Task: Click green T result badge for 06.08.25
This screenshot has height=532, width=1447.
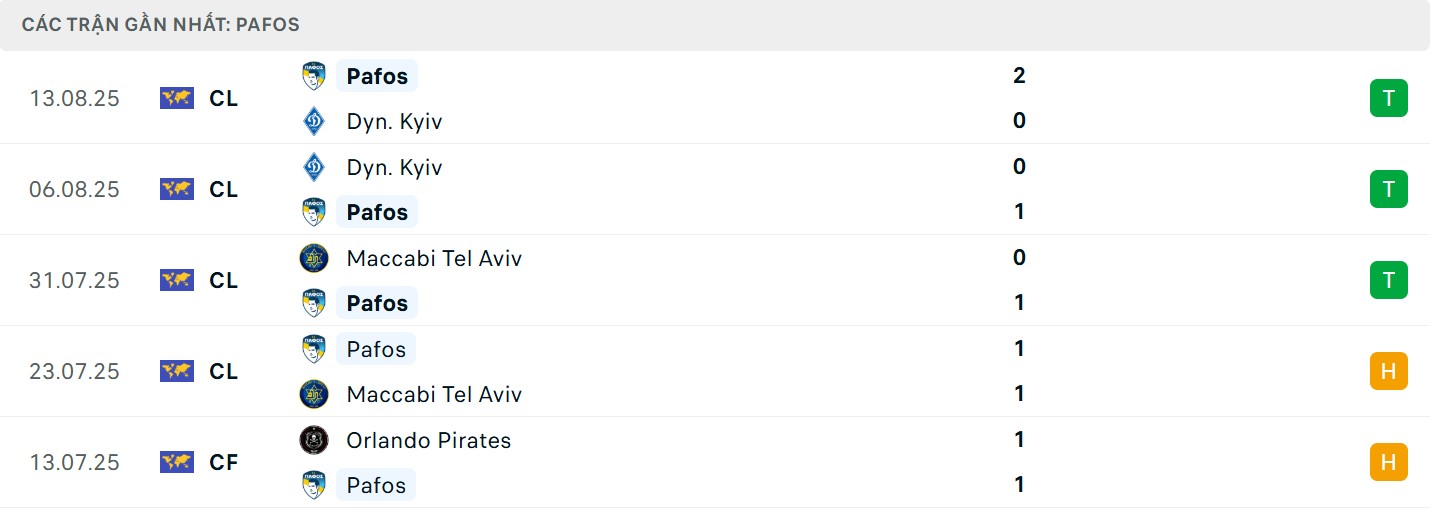Action: 1388,189
